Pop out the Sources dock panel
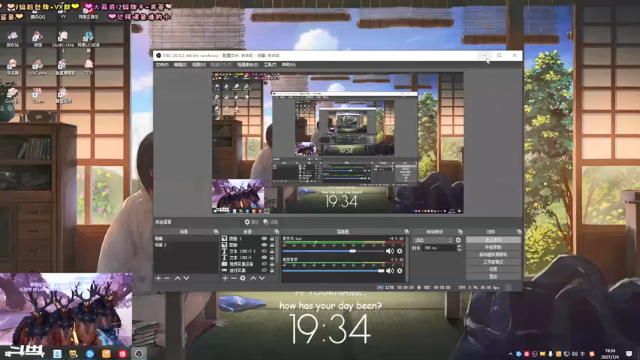 276,231
